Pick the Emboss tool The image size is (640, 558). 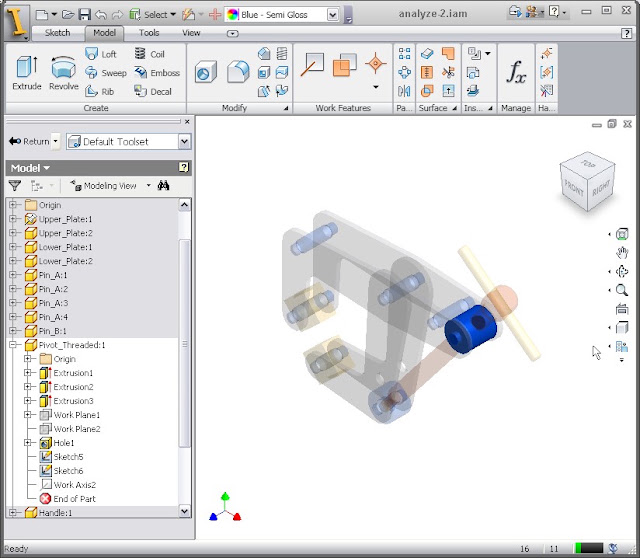coord(157,73)
